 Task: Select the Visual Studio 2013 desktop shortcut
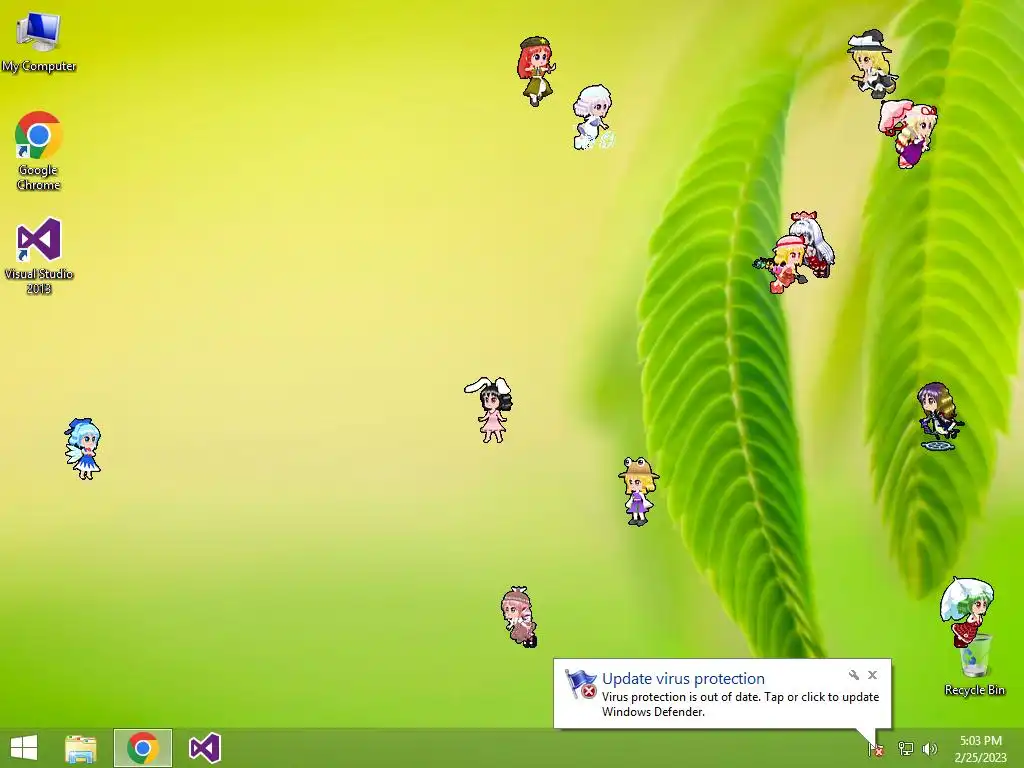(39, 255)
